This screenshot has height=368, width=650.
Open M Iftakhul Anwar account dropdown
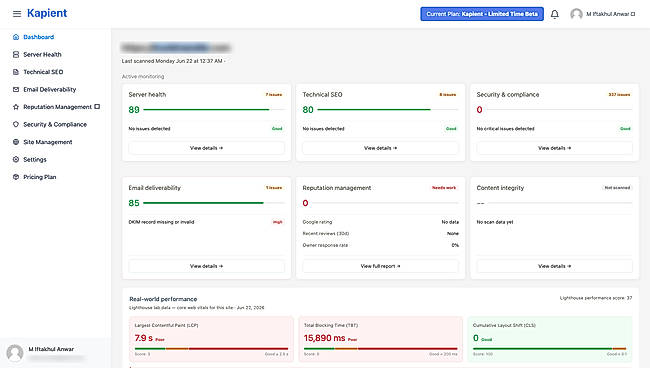610,14
